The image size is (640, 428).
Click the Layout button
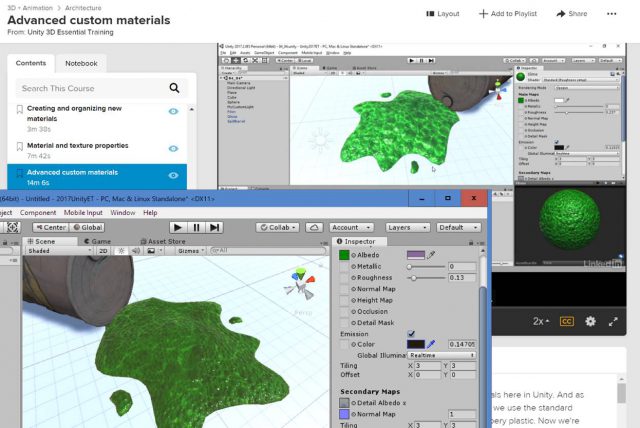[x=442, y=14]
